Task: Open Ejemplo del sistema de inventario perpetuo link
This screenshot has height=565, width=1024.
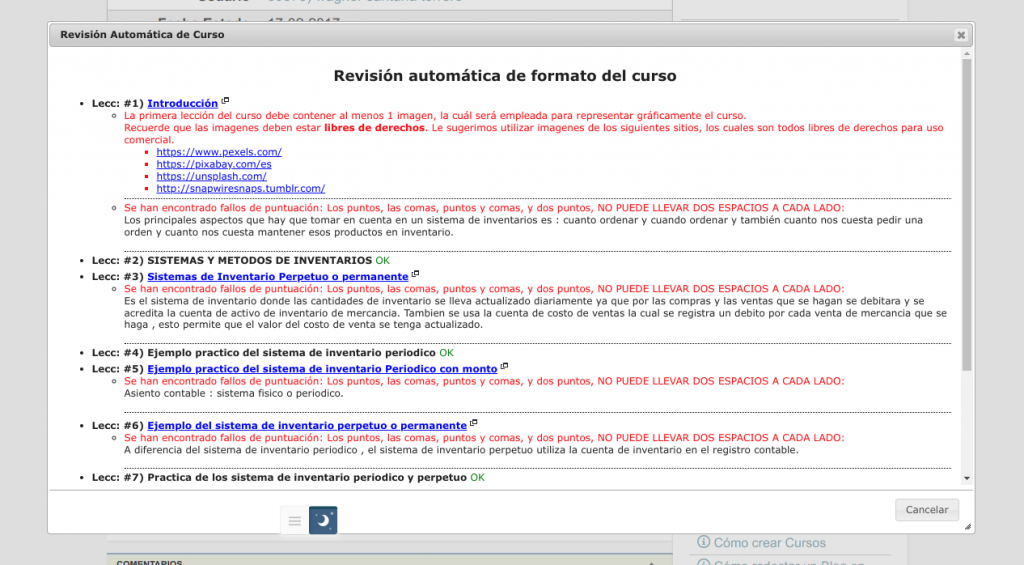Action: coord(307,425)
